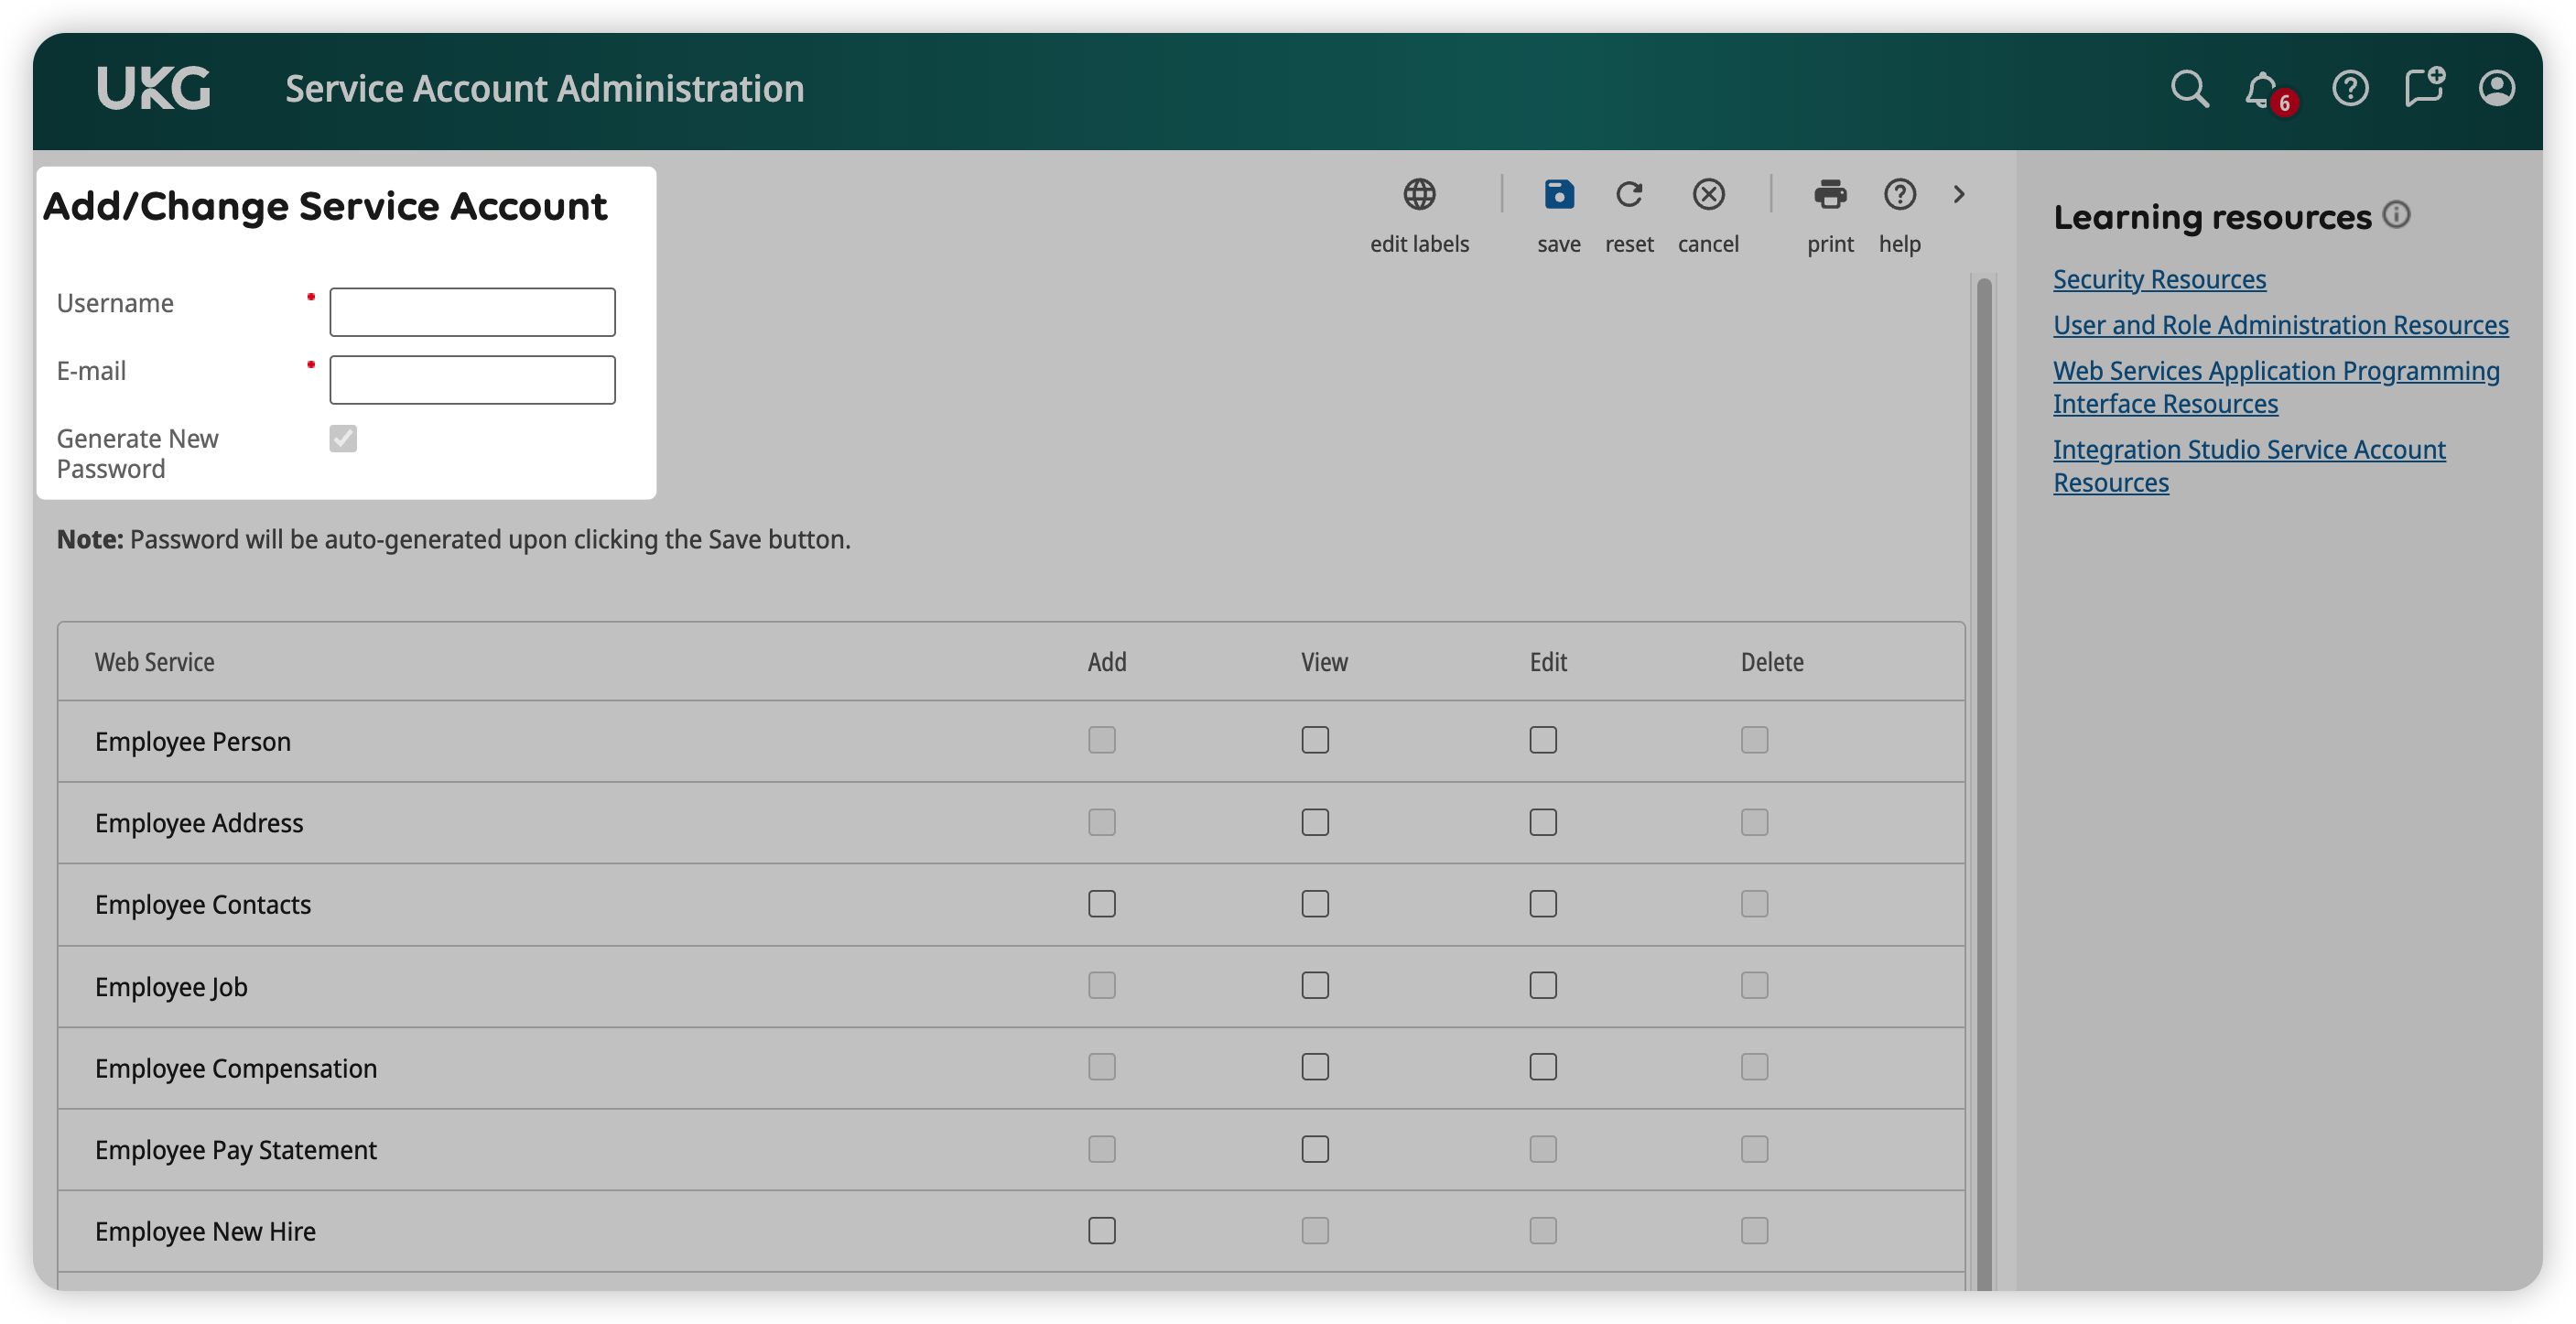Check Add for Employee Contacts
The image size is (2576, 1324).
[1101, 904]
